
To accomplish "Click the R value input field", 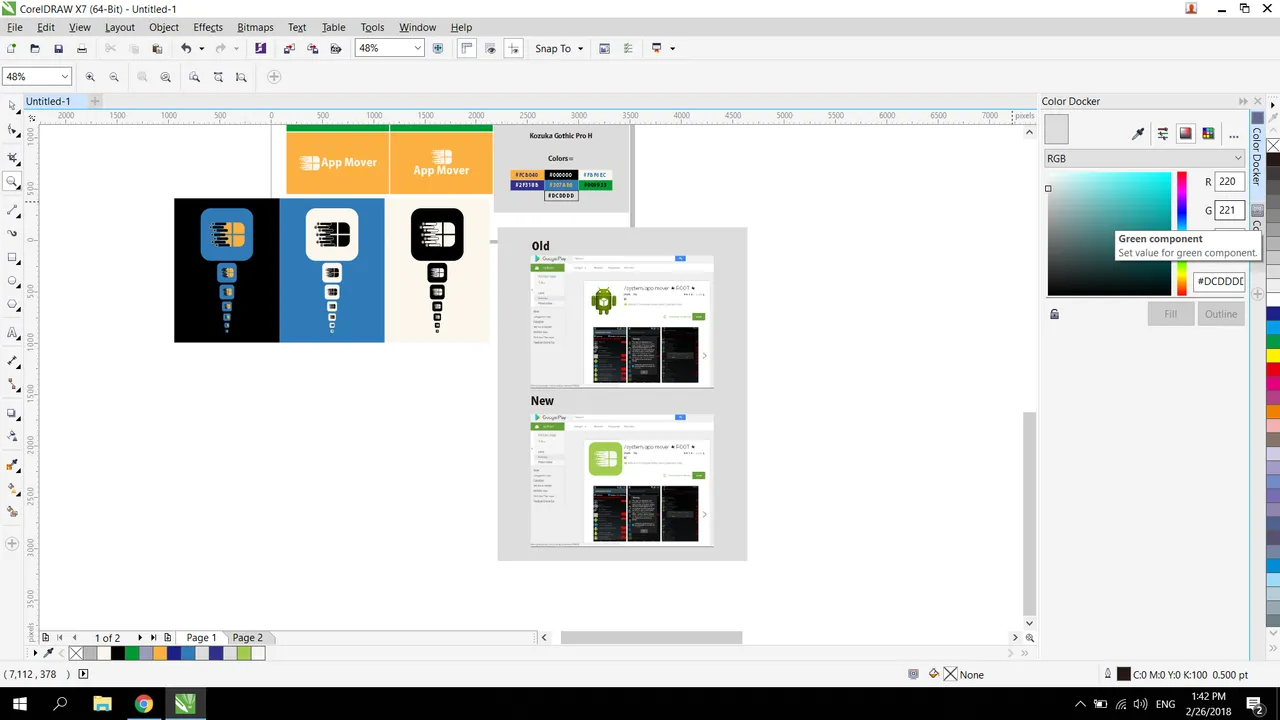I will click(1229, 182).
